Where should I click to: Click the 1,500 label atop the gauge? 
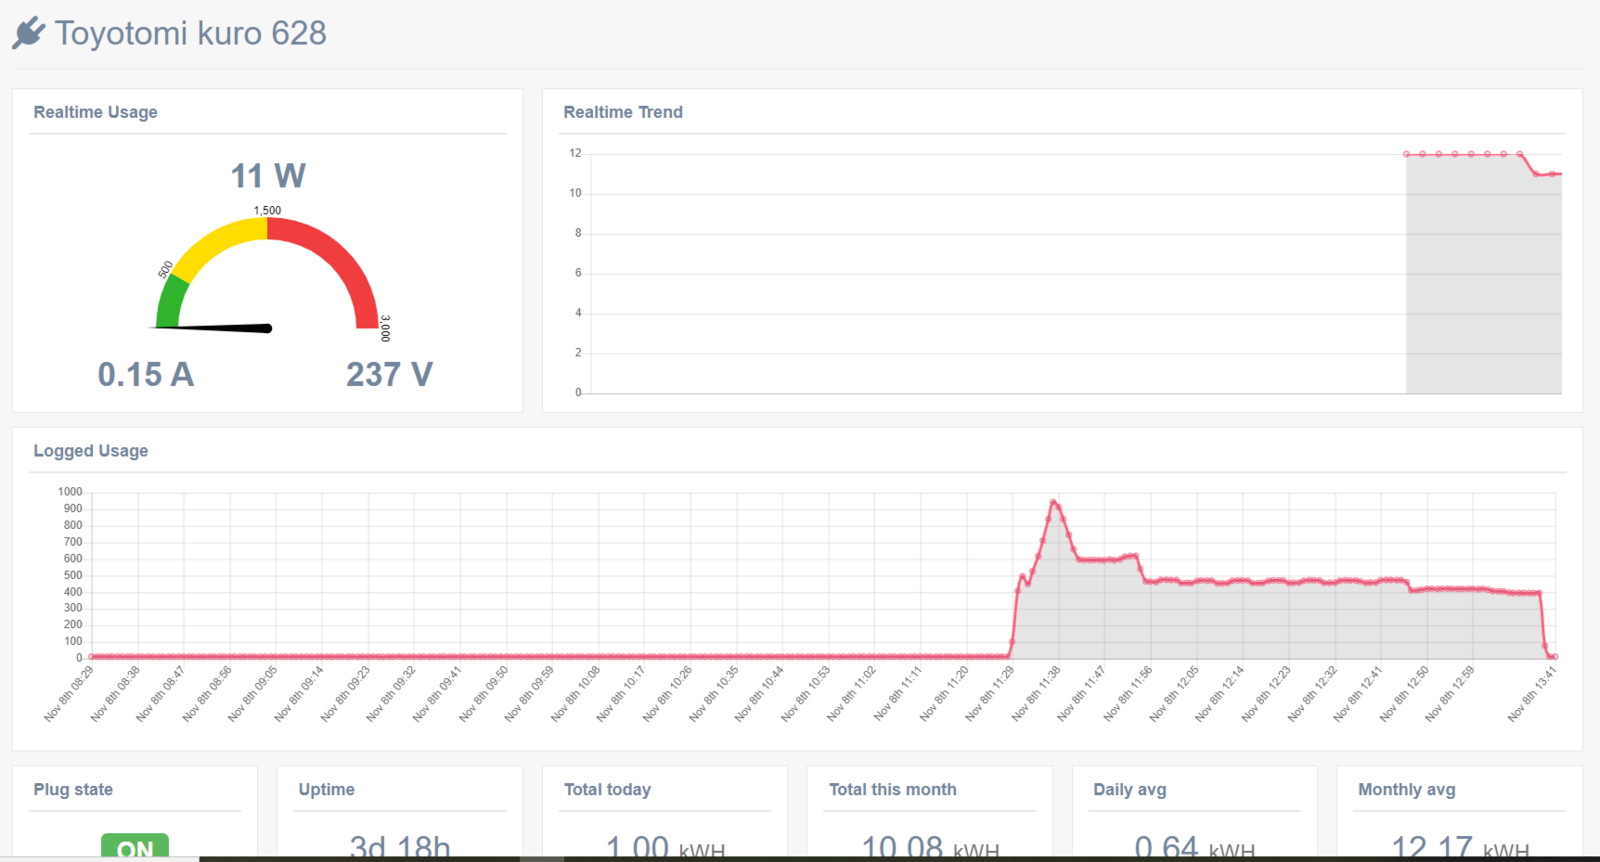(267, 210)
